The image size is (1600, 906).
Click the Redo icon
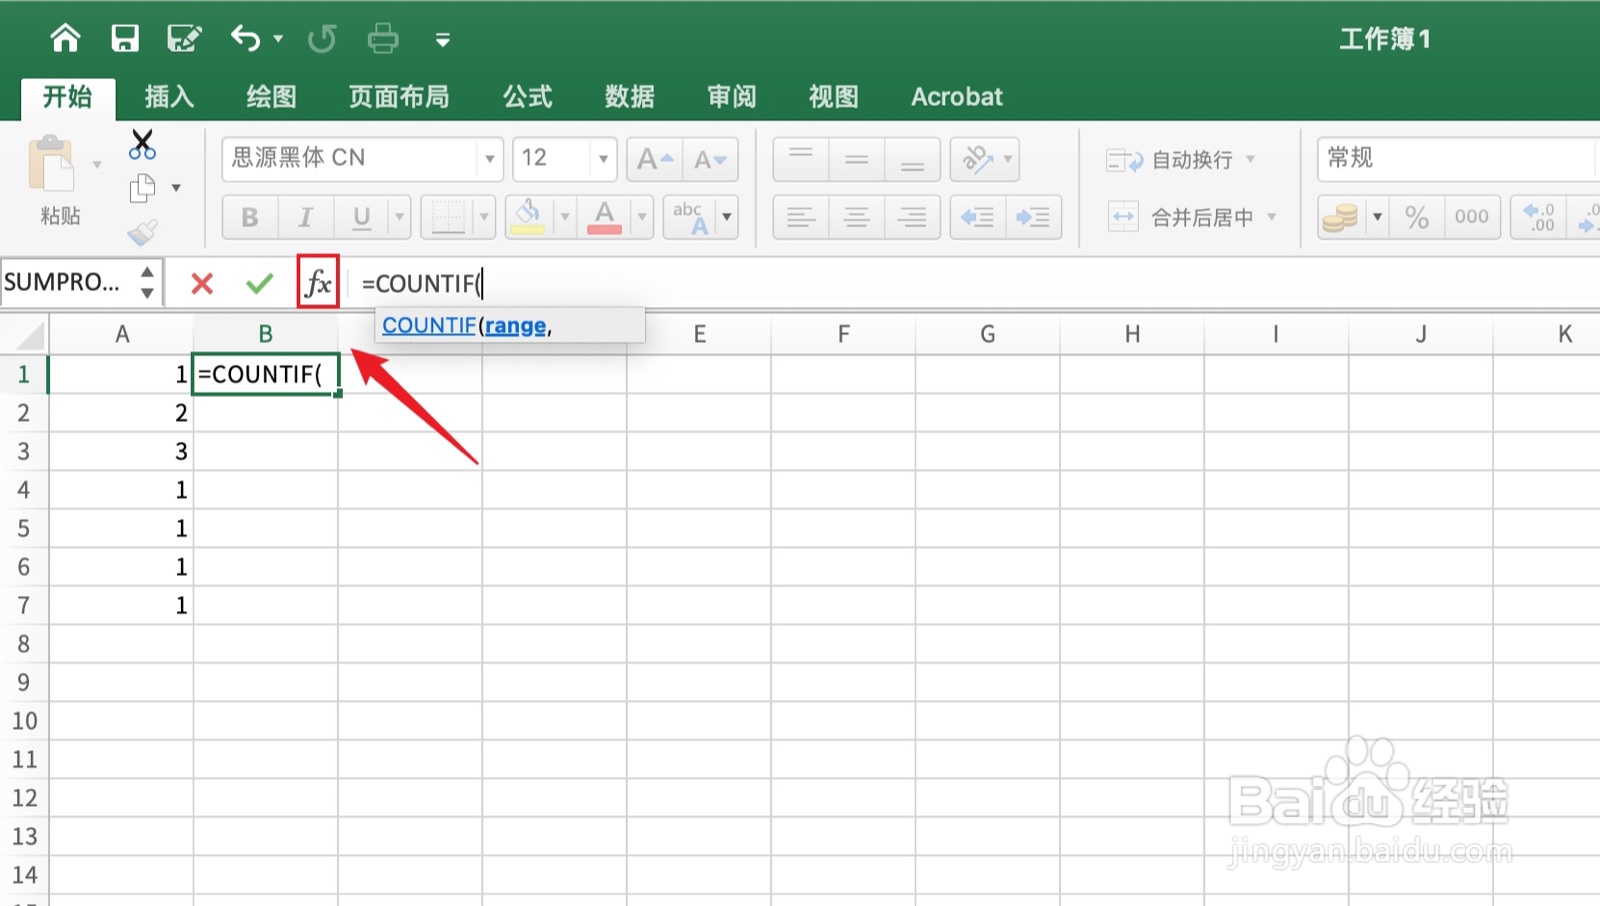[322, 38]
